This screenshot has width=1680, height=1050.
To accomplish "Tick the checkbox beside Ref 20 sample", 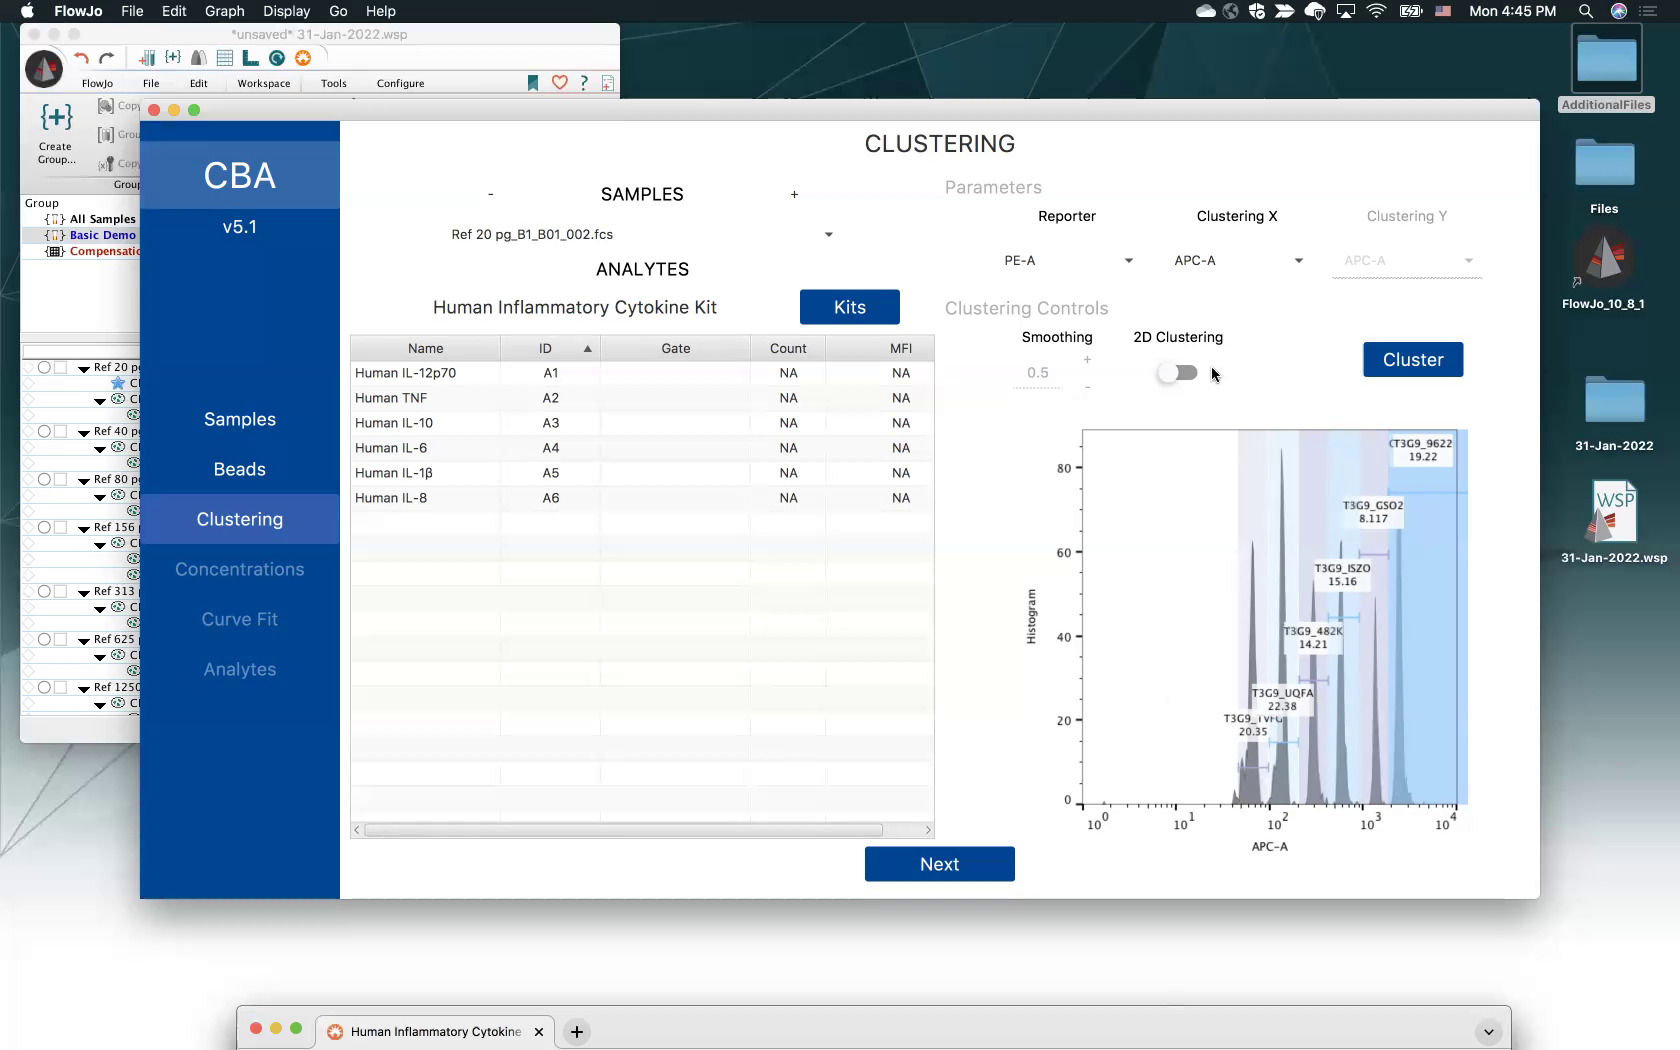I will [61, 367].
